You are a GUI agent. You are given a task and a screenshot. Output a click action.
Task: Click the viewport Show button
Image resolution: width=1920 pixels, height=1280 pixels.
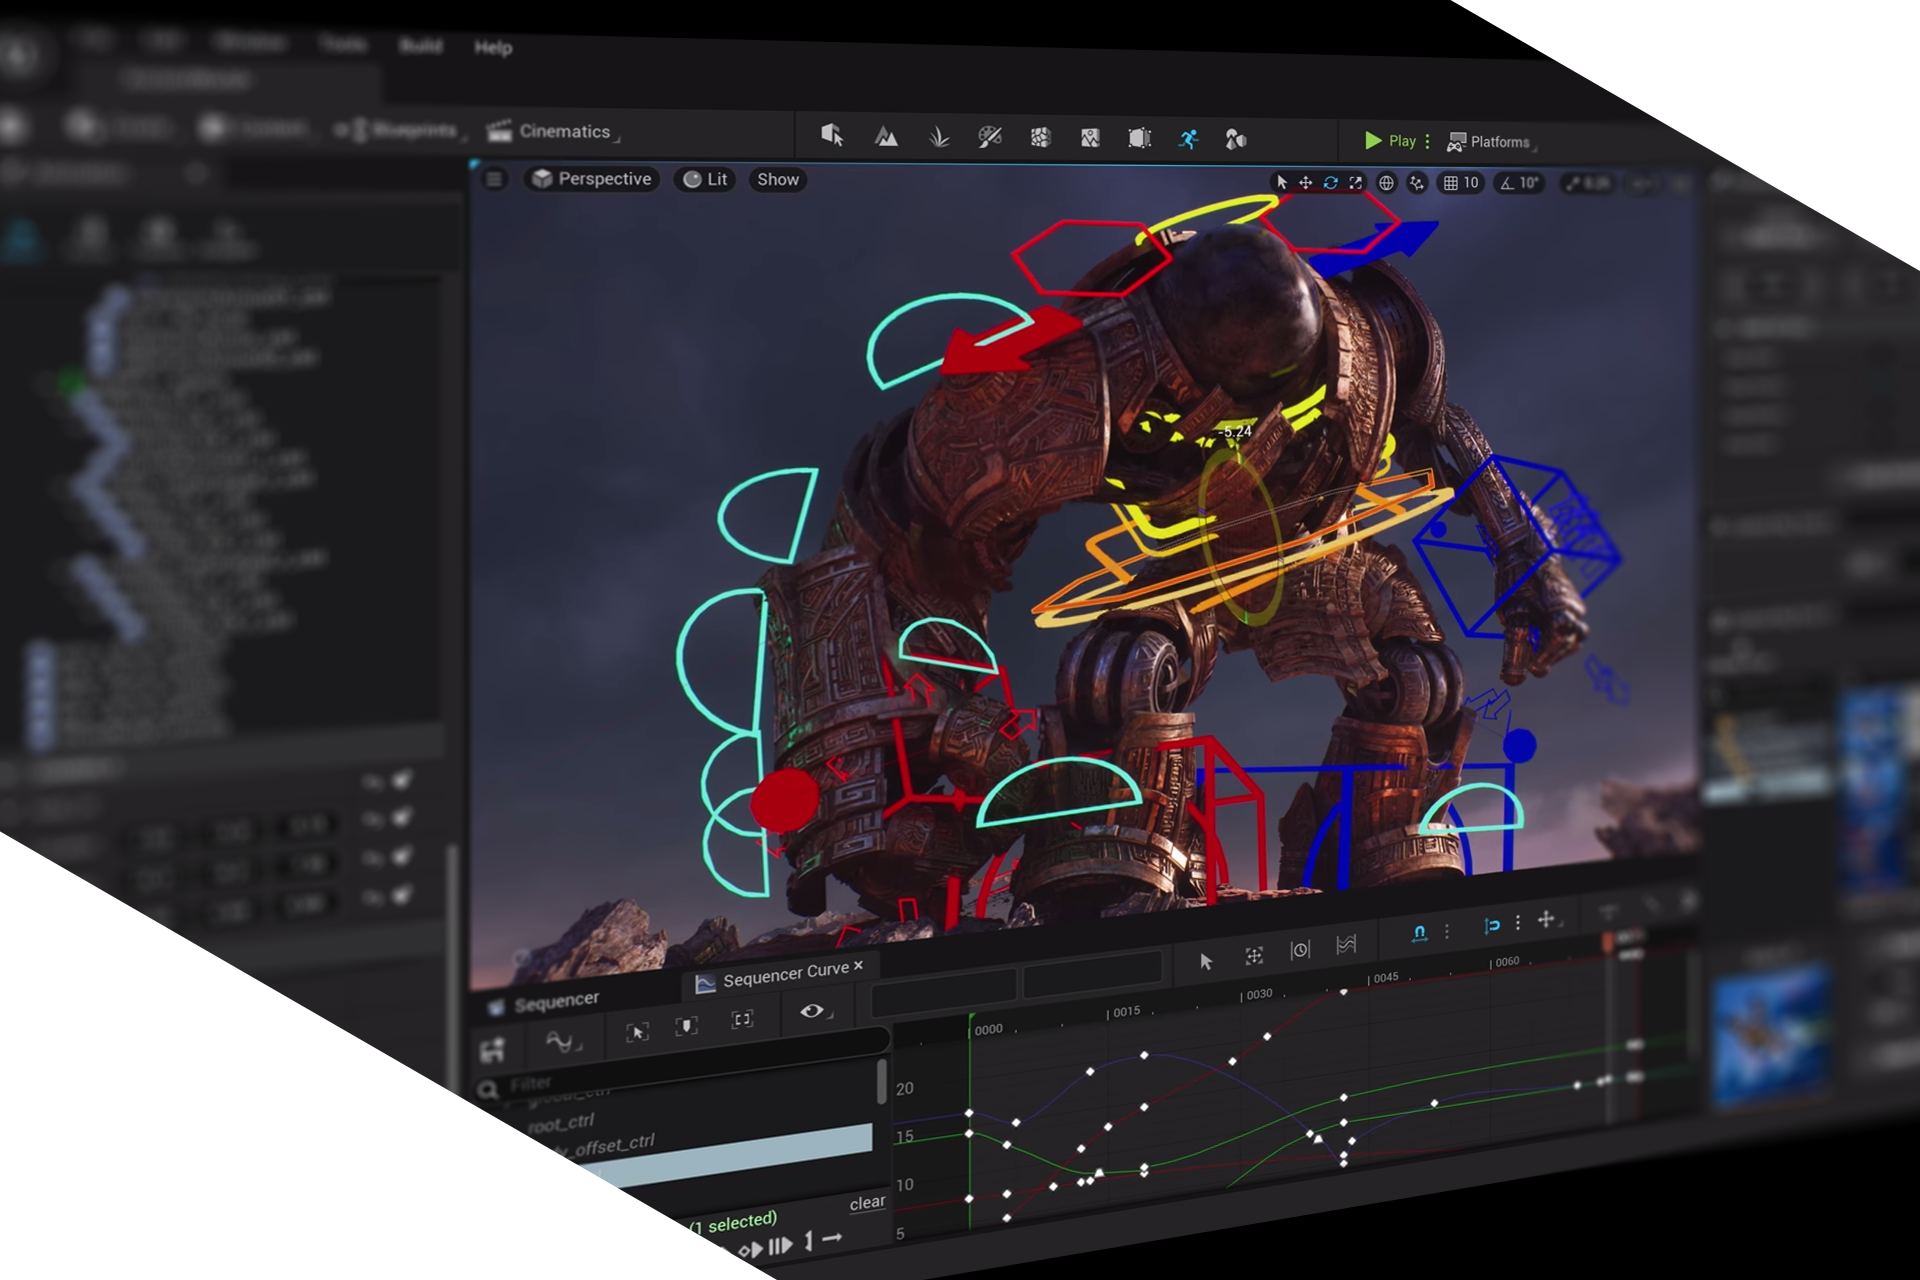tap(778, 179)
